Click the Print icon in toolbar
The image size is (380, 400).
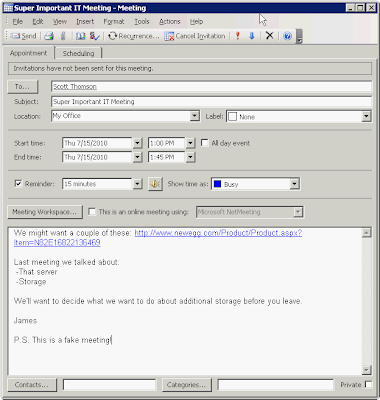[49, 36]
